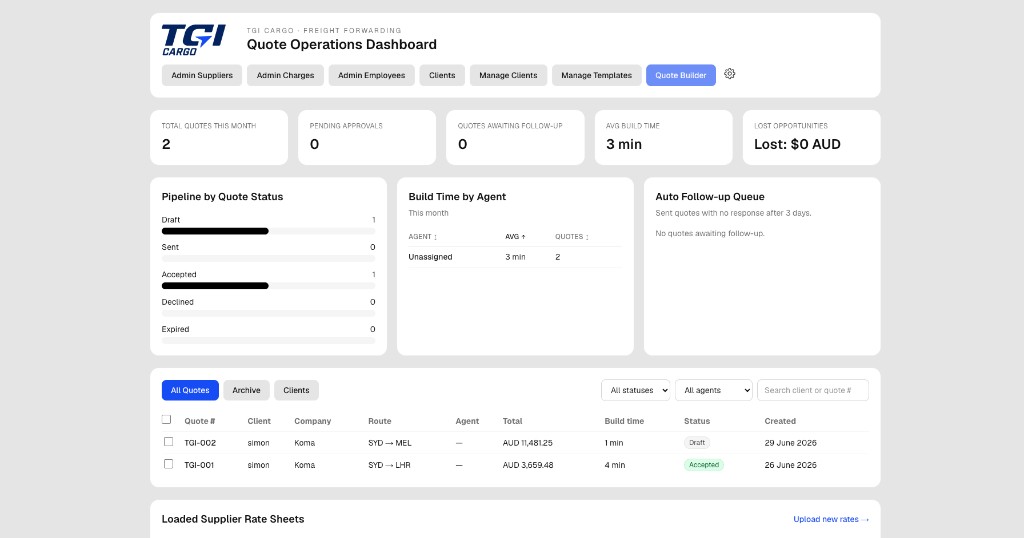Open the settings gear icon
The width and height of the screenshot is (1024, 538).
click(729, 74)
